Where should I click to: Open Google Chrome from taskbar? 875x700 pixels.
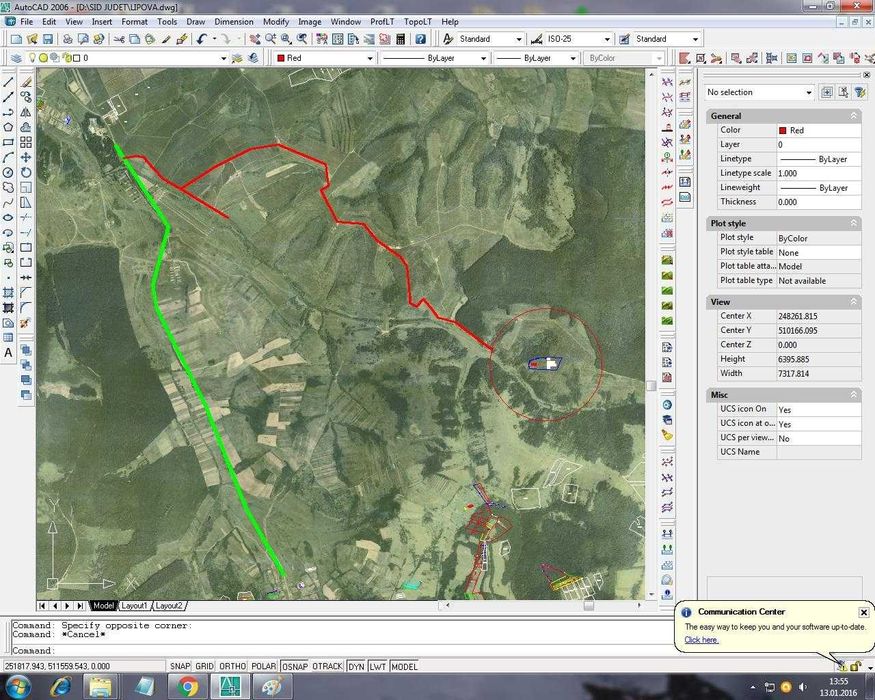188,686
